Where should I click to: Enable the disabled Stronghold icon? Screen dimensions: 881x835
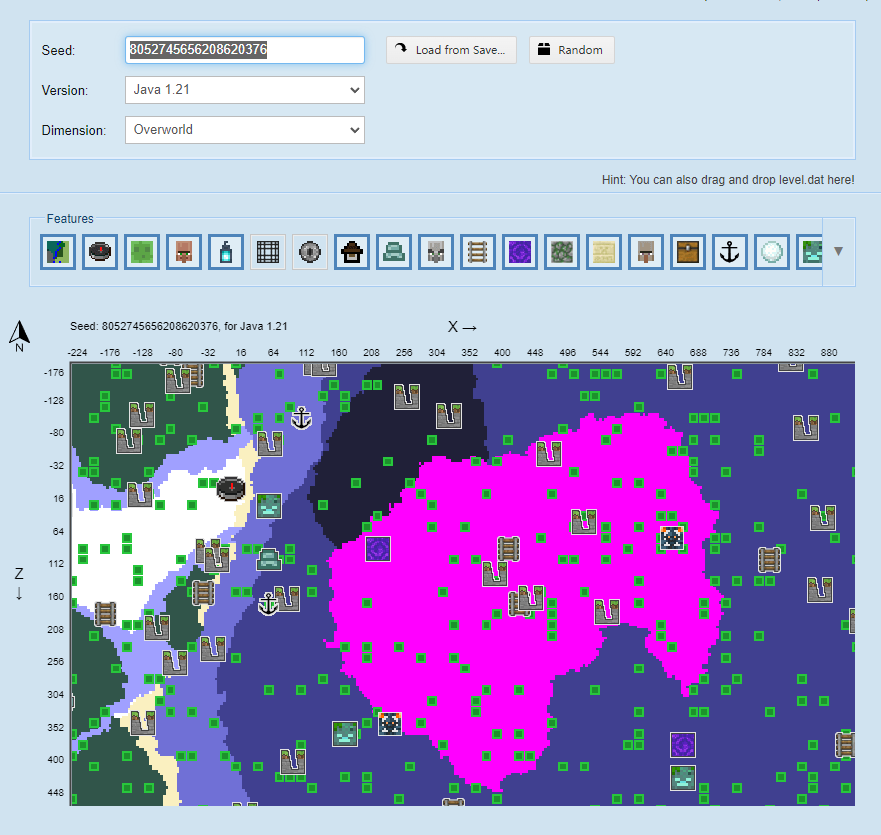point(310,252)
